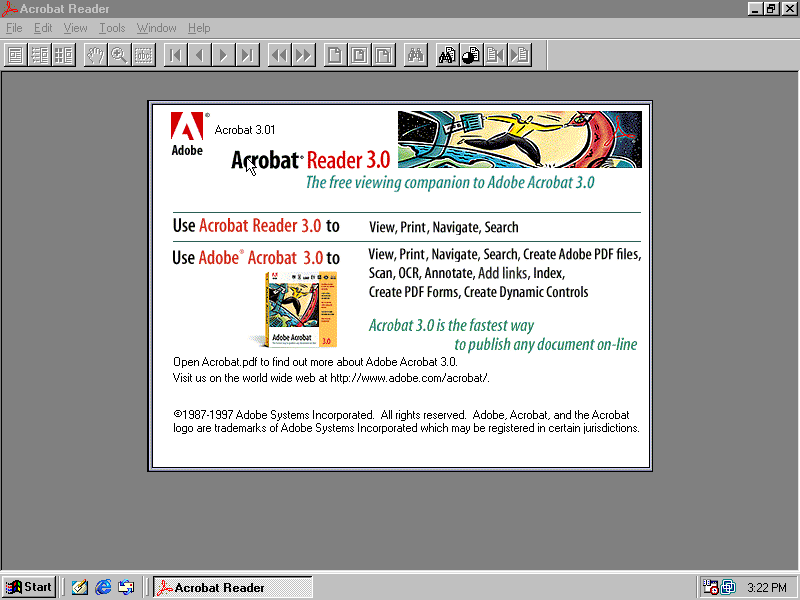Click the Text Select tool icon

pos(143,55)
